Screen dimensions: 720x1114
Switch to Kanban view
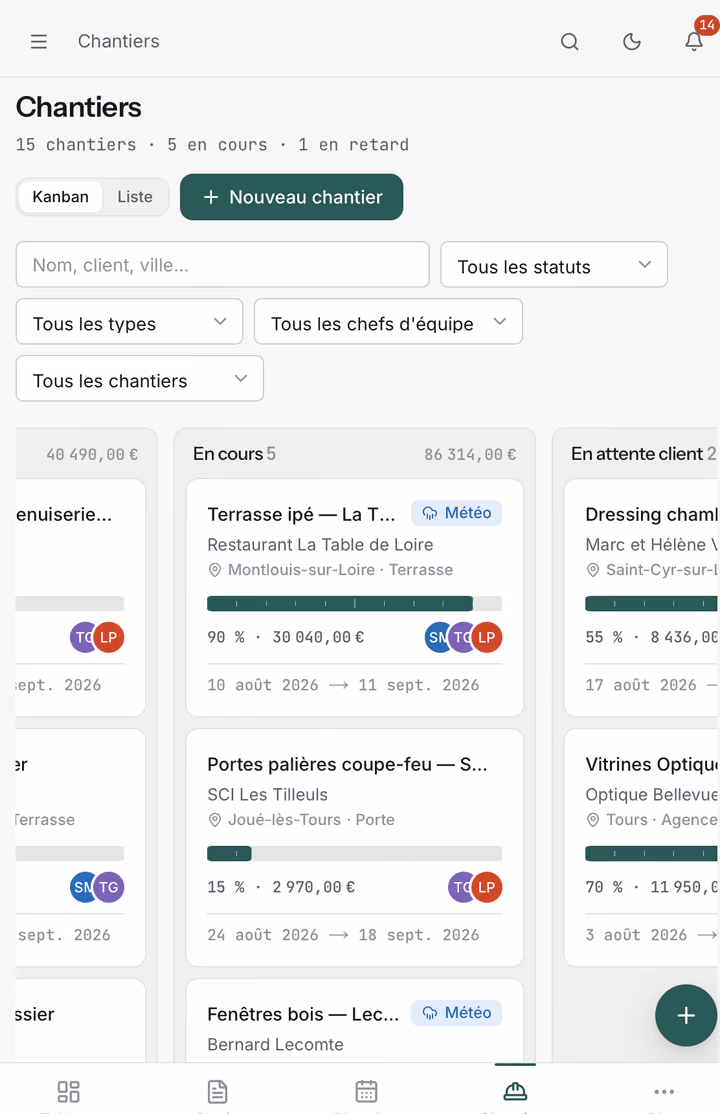point(60,197)
